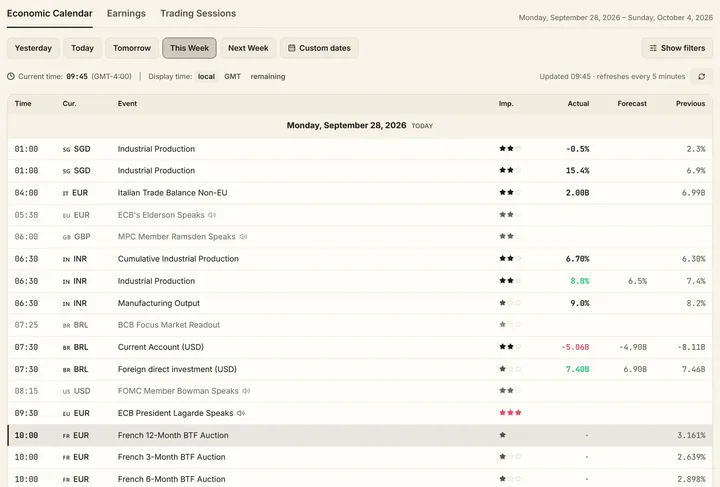The height and width of the screenshot is (487, 720).
Task: Click the Imp. column header
Action: tap(506, 104)
